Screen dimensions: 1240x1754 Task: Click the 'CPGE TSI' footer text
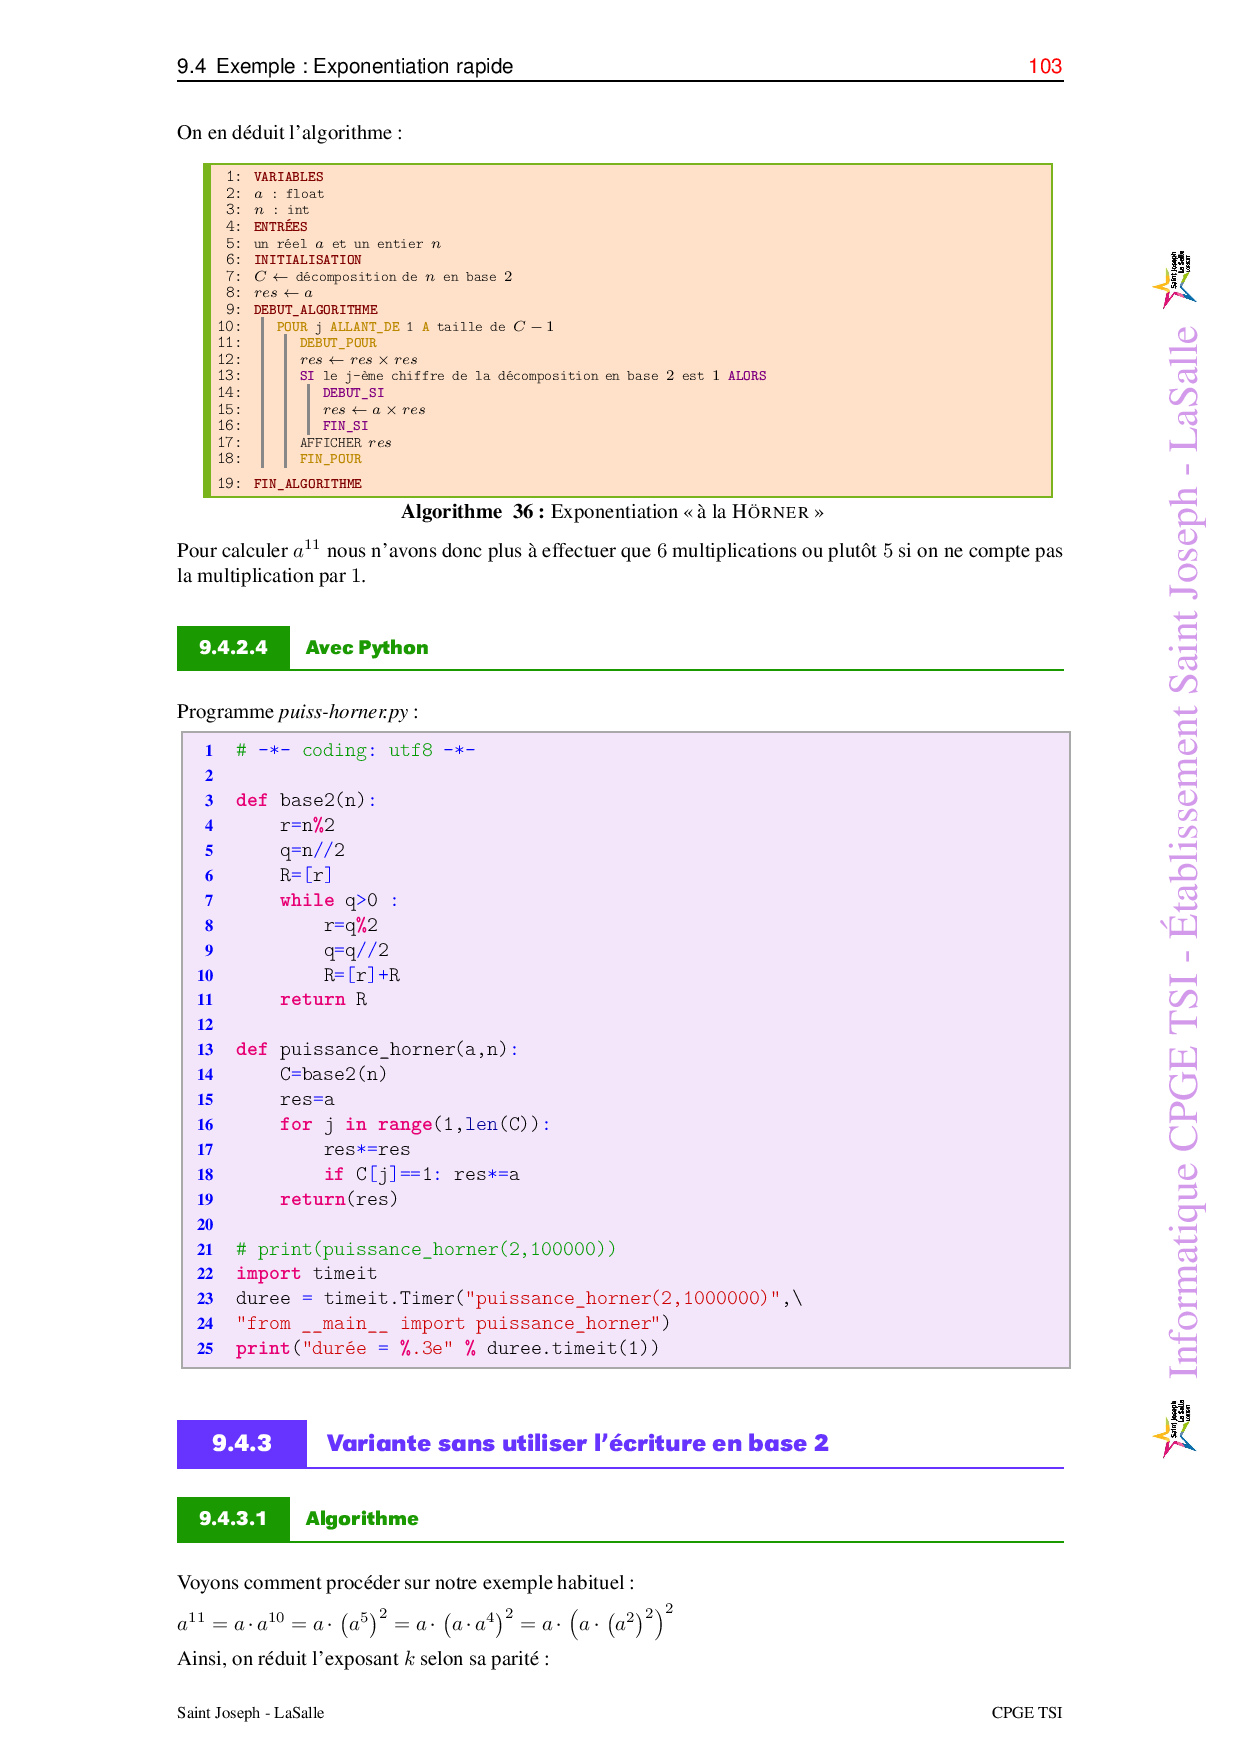[x=1026, y=1712]
